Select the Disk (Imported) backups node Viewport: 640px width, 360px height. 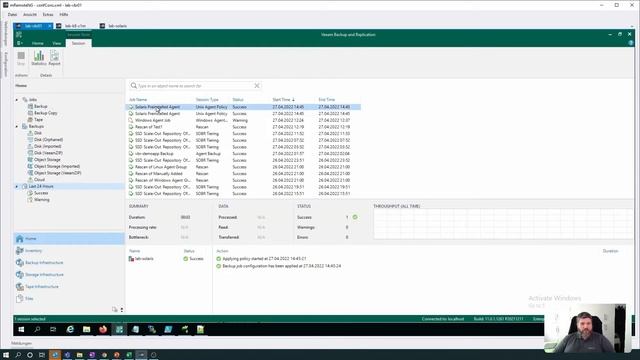[47, 146]
